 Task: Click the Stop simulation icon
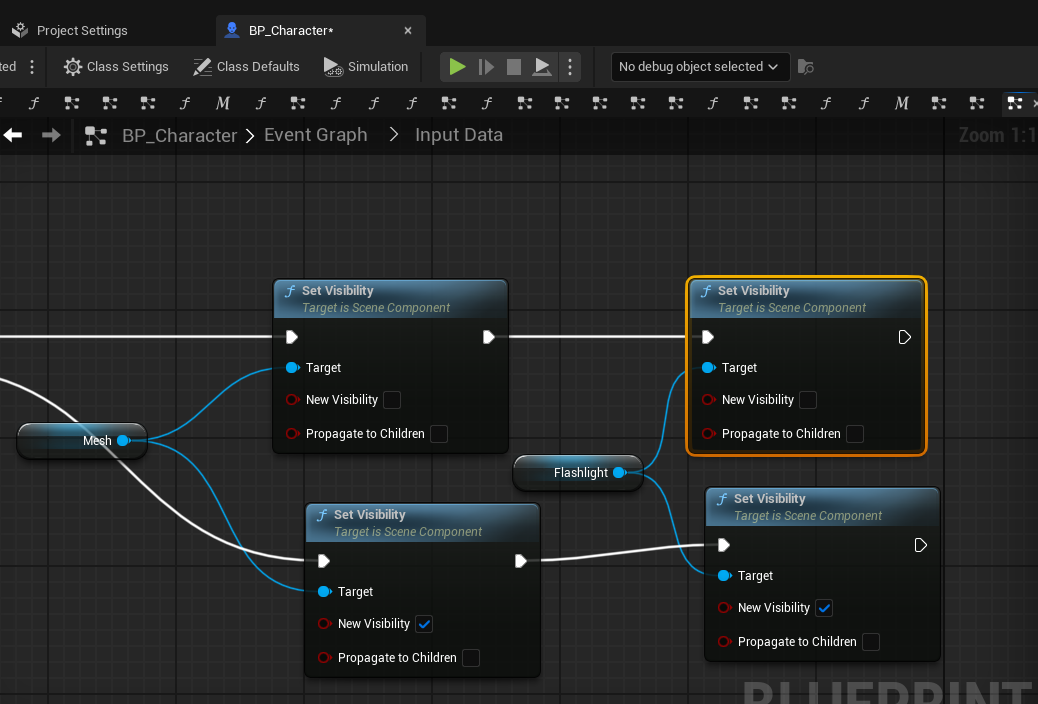514,67
